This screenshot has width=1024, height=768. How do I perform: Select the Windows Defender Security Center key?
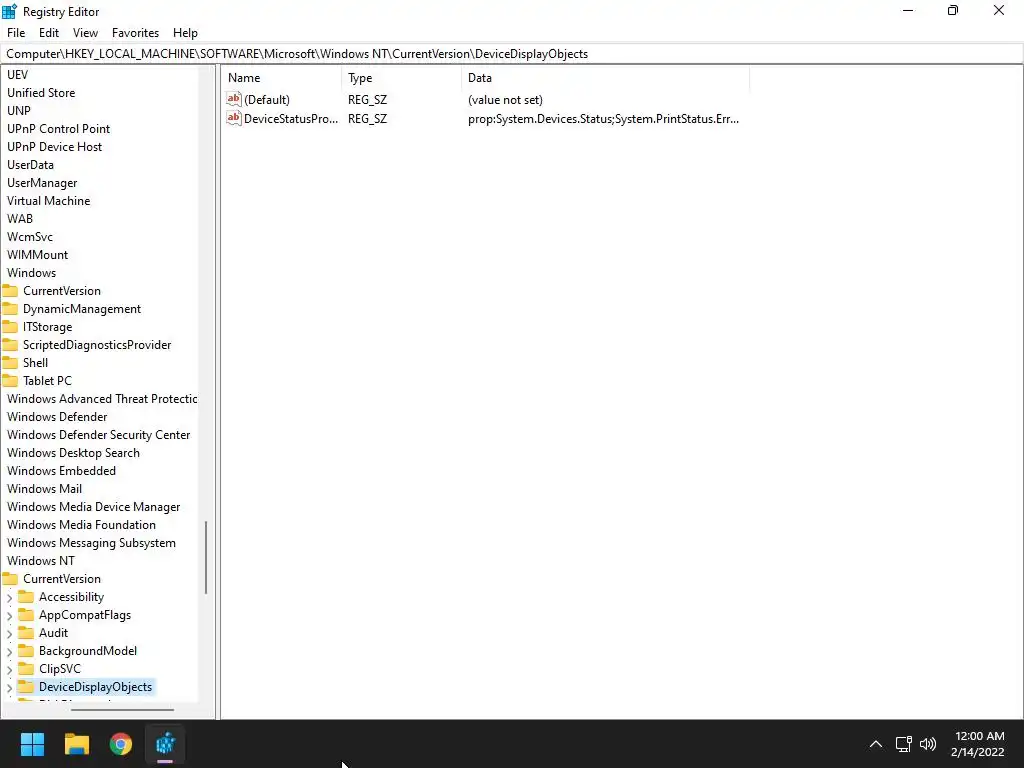(x=99, y=435)
